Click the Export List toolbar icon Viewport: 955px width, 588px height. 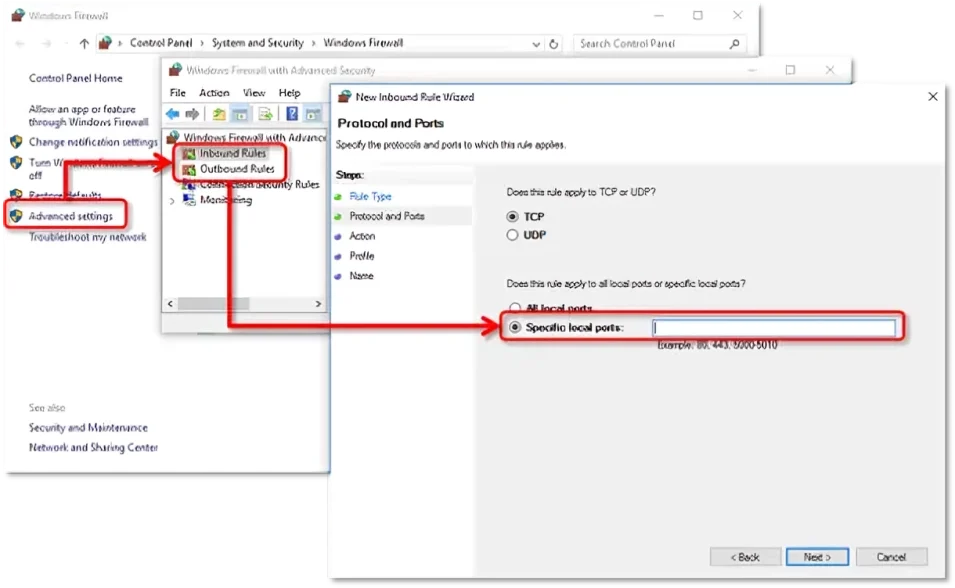pos(265,113)
